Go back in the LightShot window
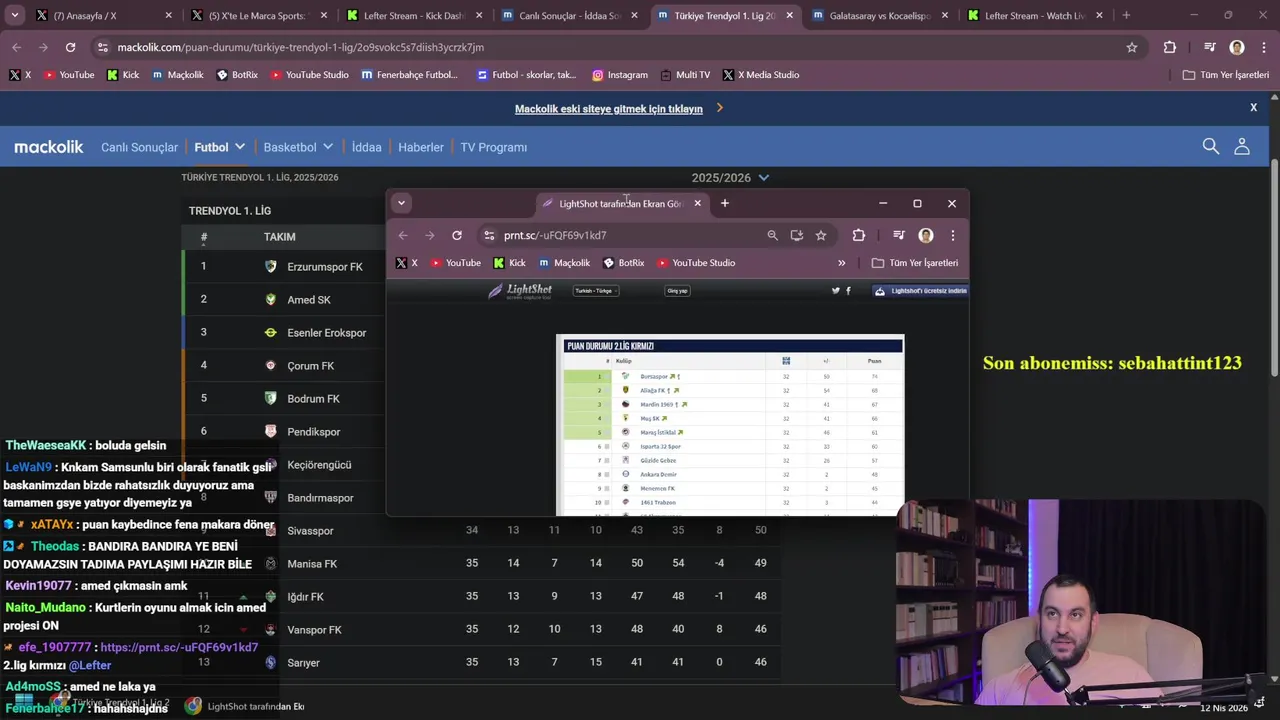Screen dimensions: 1280x720 click(403, 235)
